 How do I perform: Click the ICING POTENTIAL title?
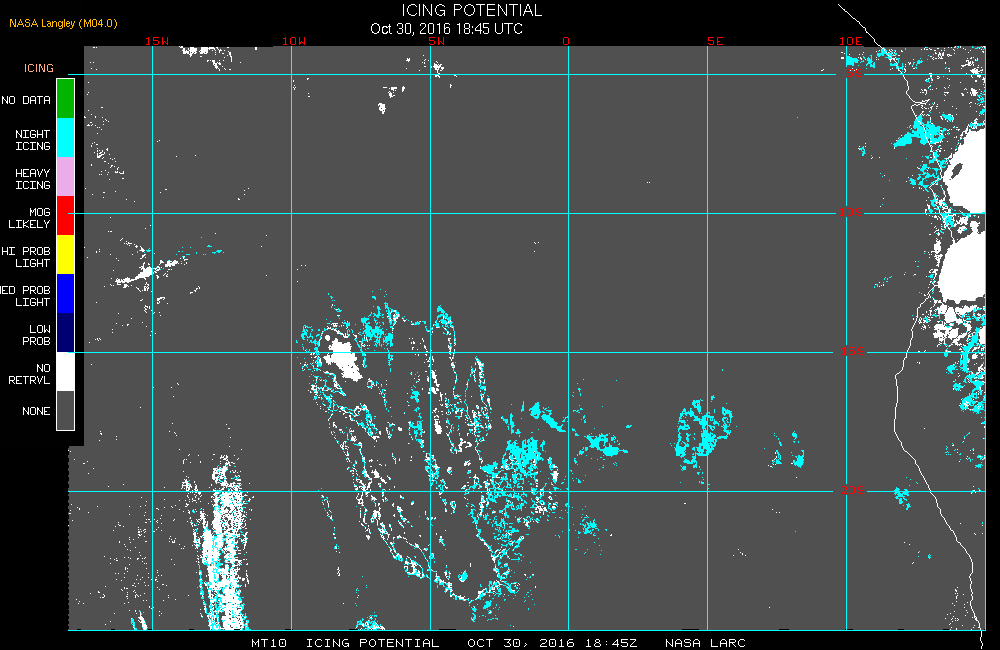[471, 10]
